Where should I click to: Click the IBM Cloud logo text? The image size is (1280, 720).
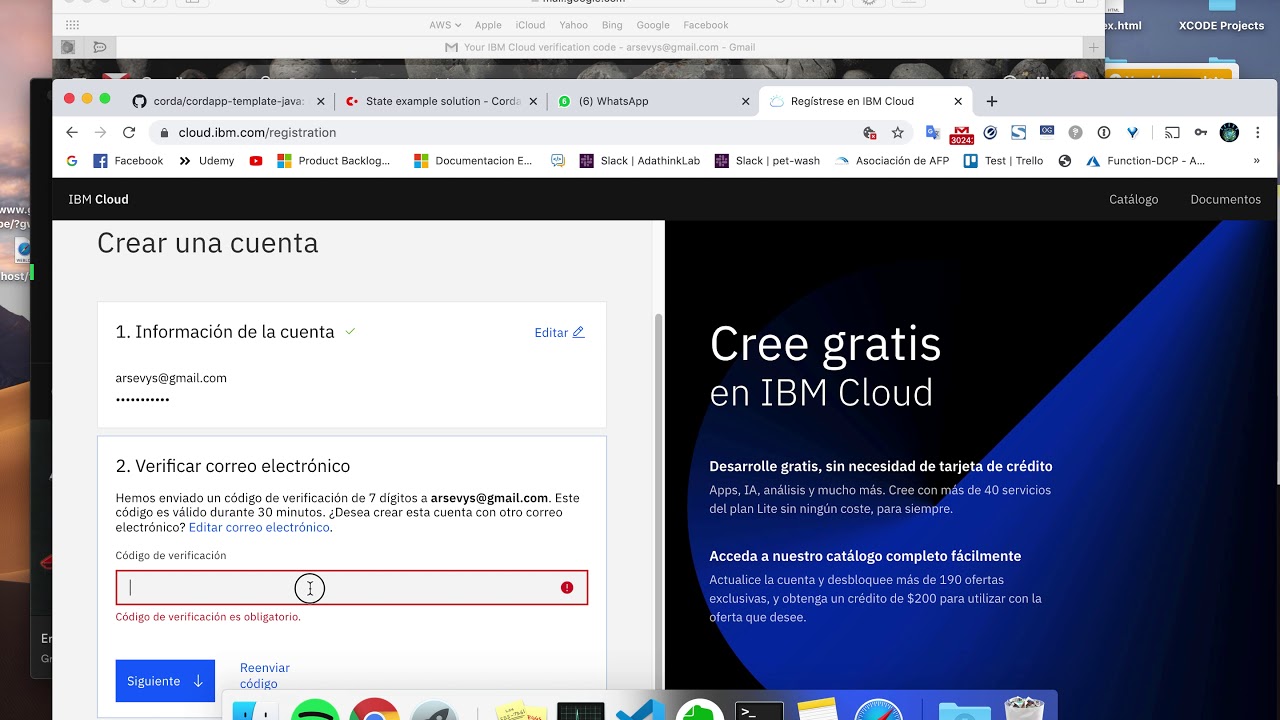pyautogui.click(x=98, y=199)
